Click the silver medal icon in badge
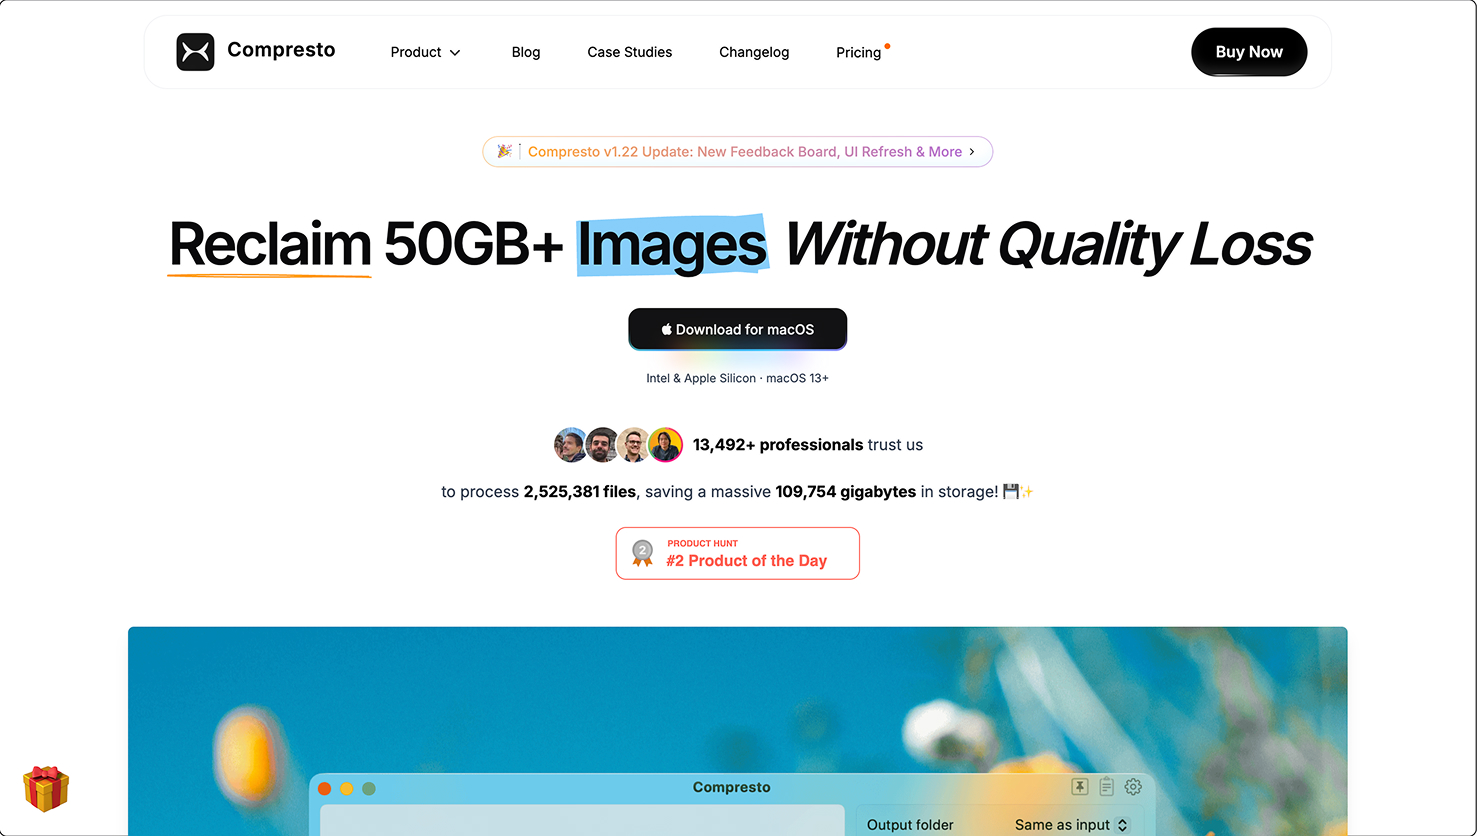Image resolution: width=1477 pixels, height=836 pixels. (x=643, y=553)
